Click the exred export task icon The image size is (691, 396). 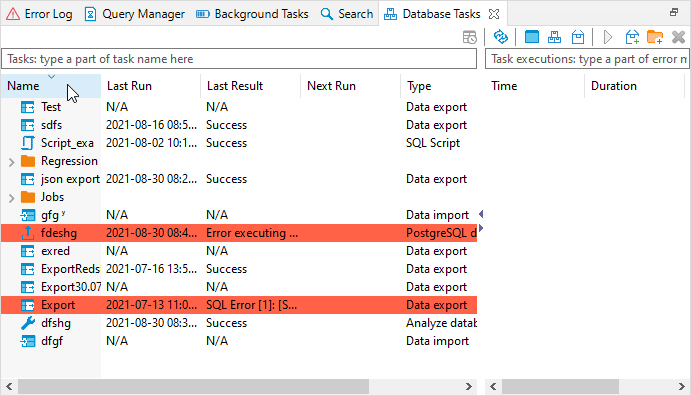click(28, 251)
